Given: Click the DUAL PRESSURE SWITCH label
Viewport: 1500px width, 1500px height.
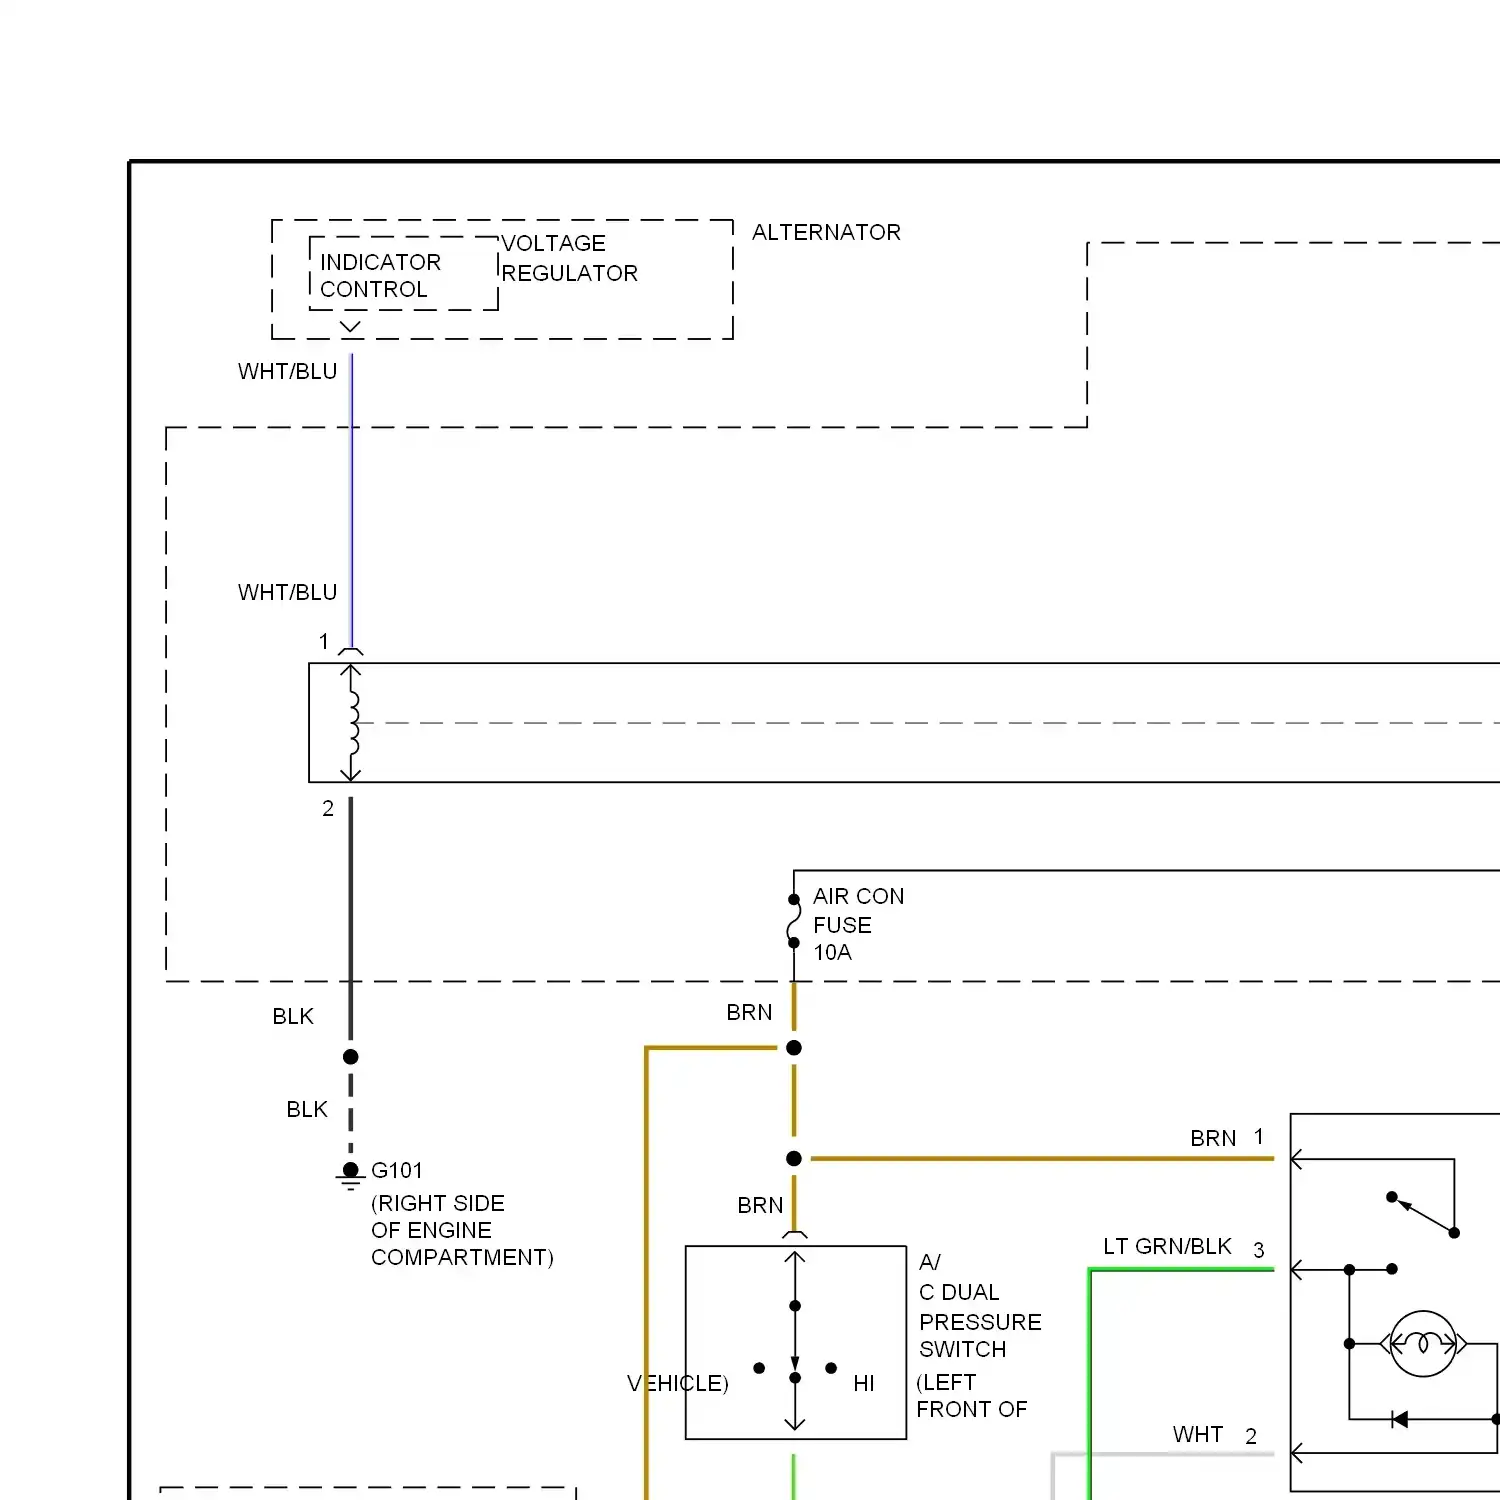Looking at the screenshot, I should tap(980, 1306).
